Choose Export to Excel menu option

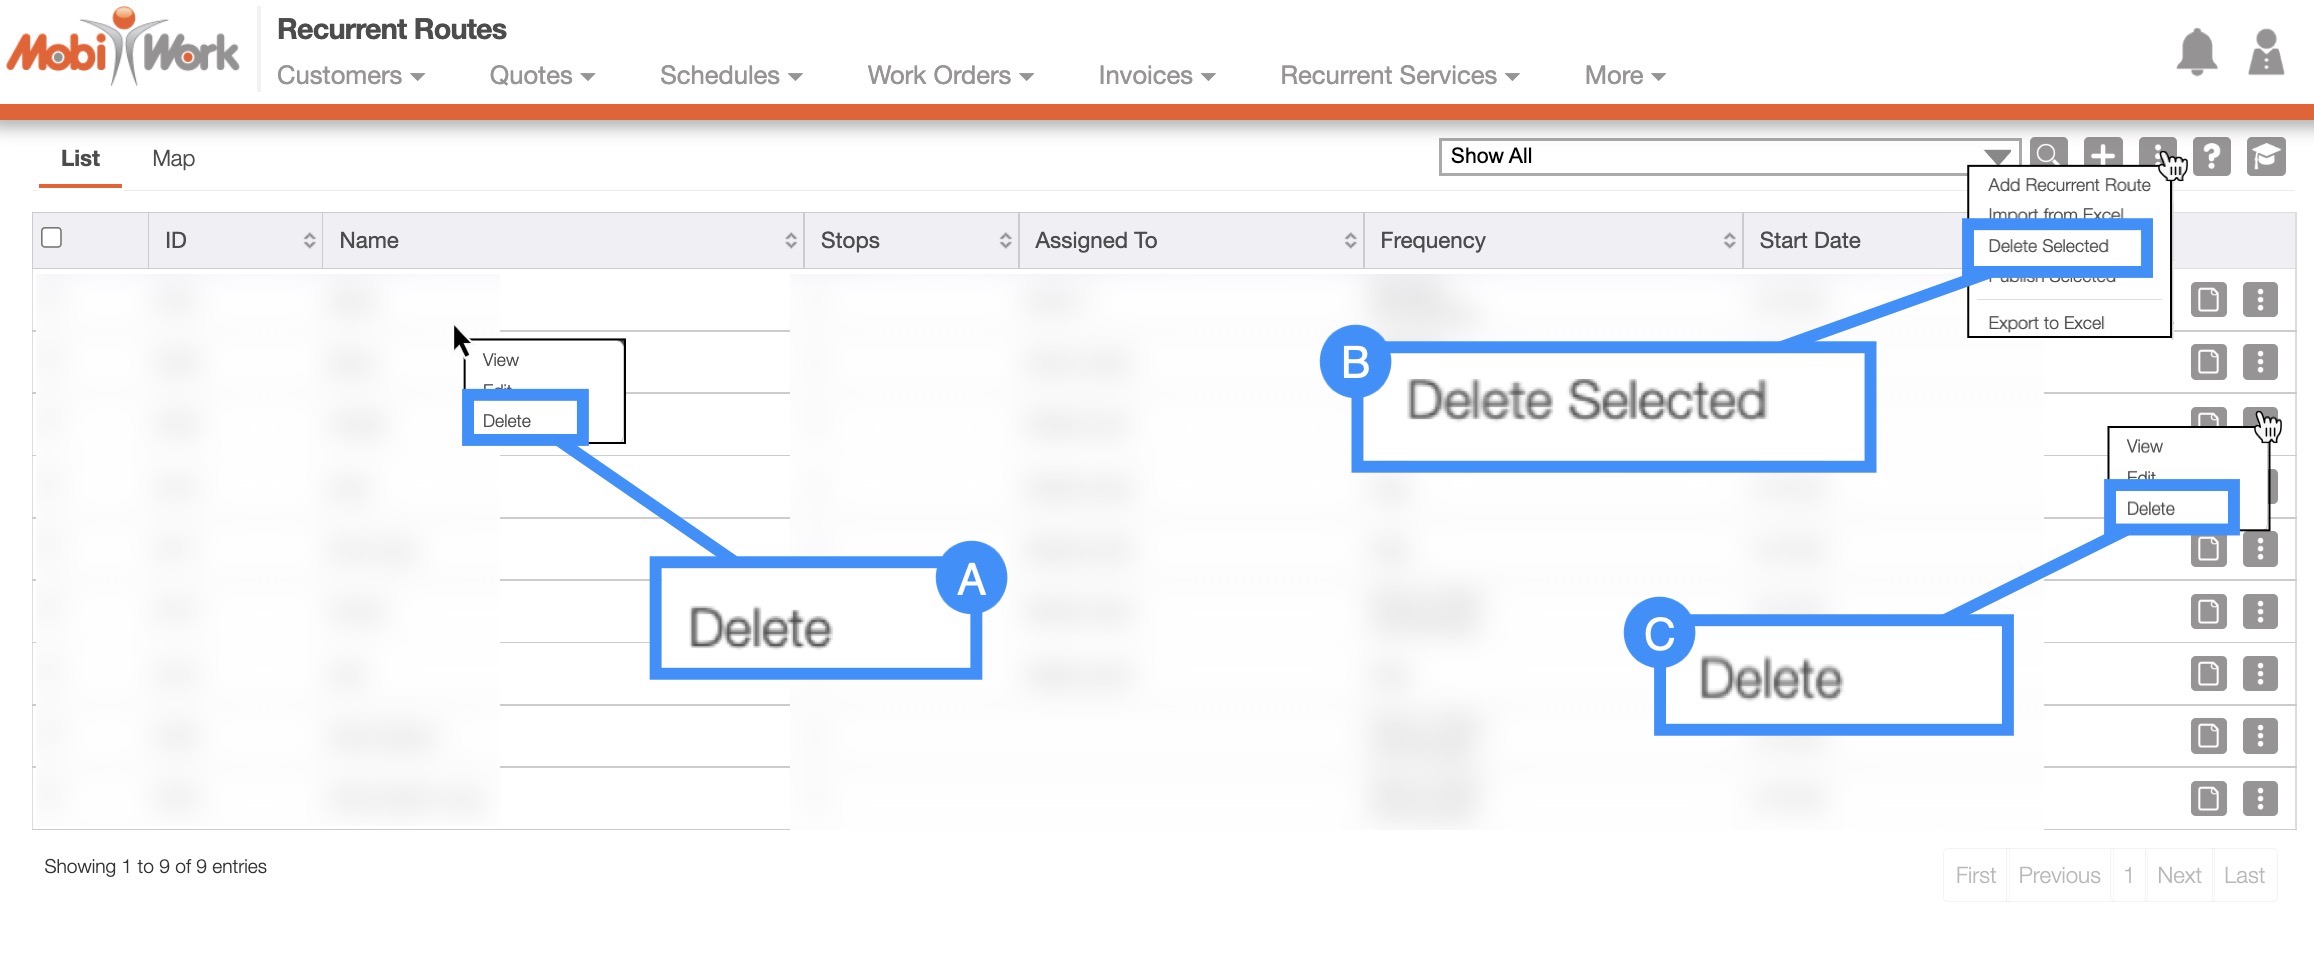point(2046,323)
